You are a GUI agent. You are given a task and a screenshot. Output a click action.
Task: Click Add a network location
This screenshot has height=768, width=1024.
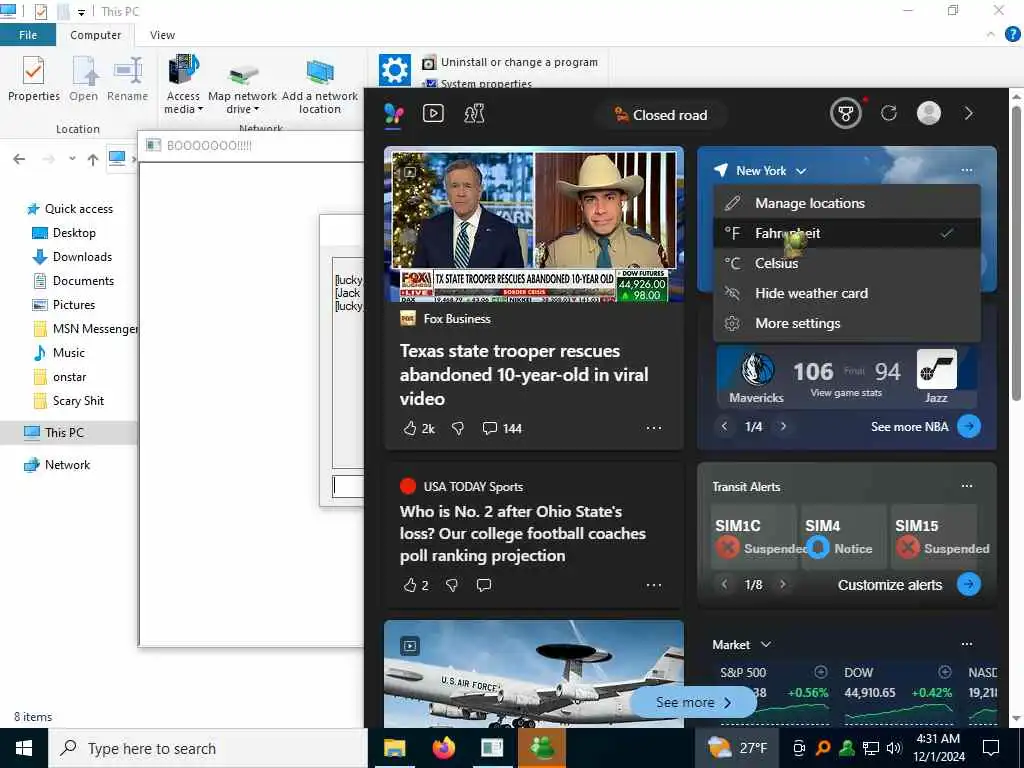click(x=320, y=86)
